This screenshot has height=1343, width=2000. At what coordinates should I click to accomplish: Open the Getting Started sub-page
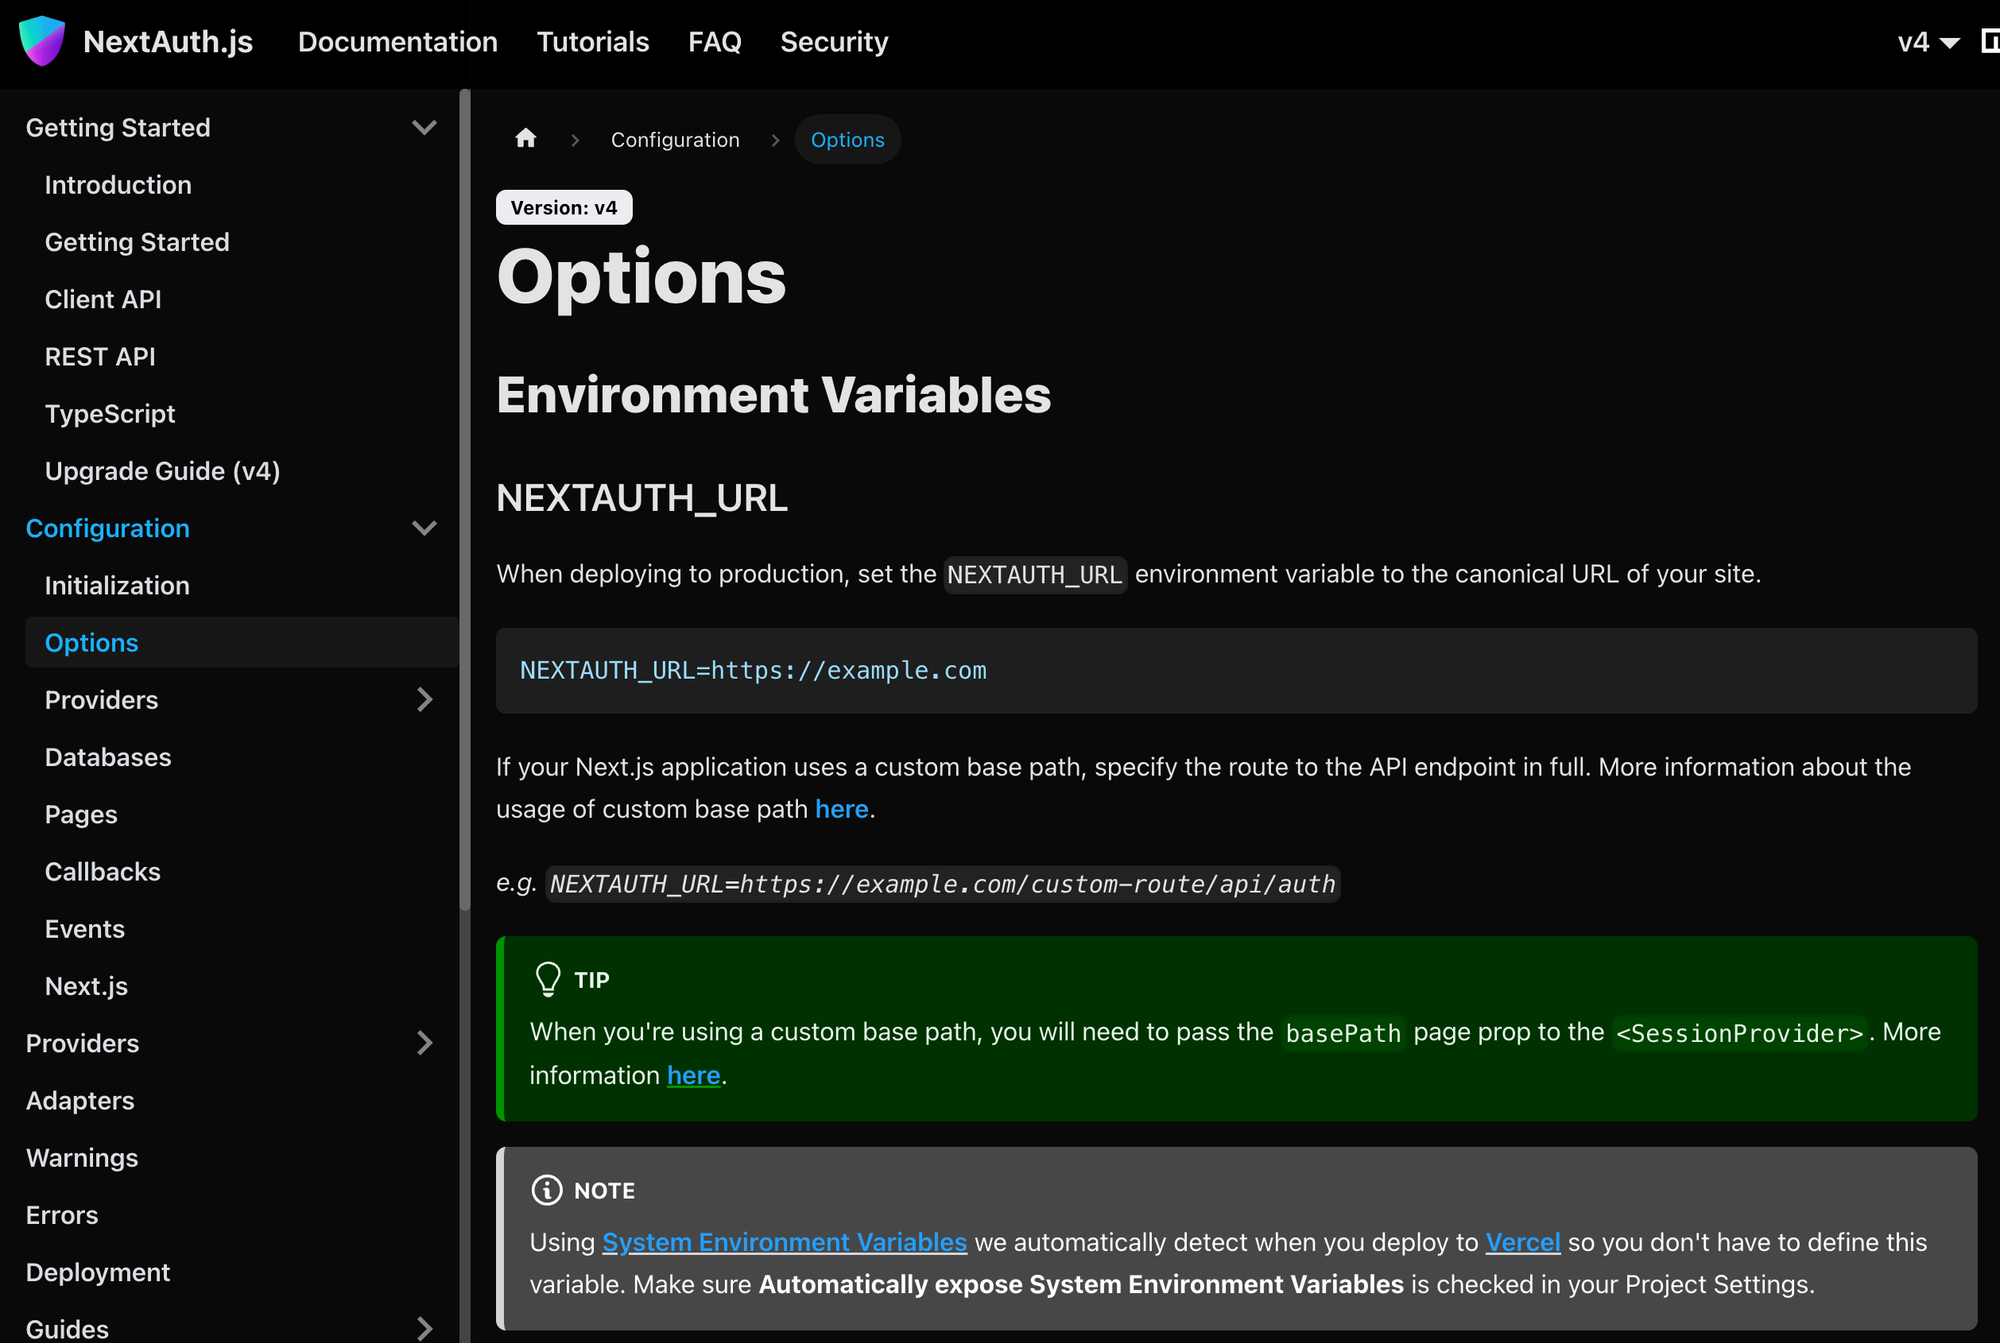tap(137, 242)
